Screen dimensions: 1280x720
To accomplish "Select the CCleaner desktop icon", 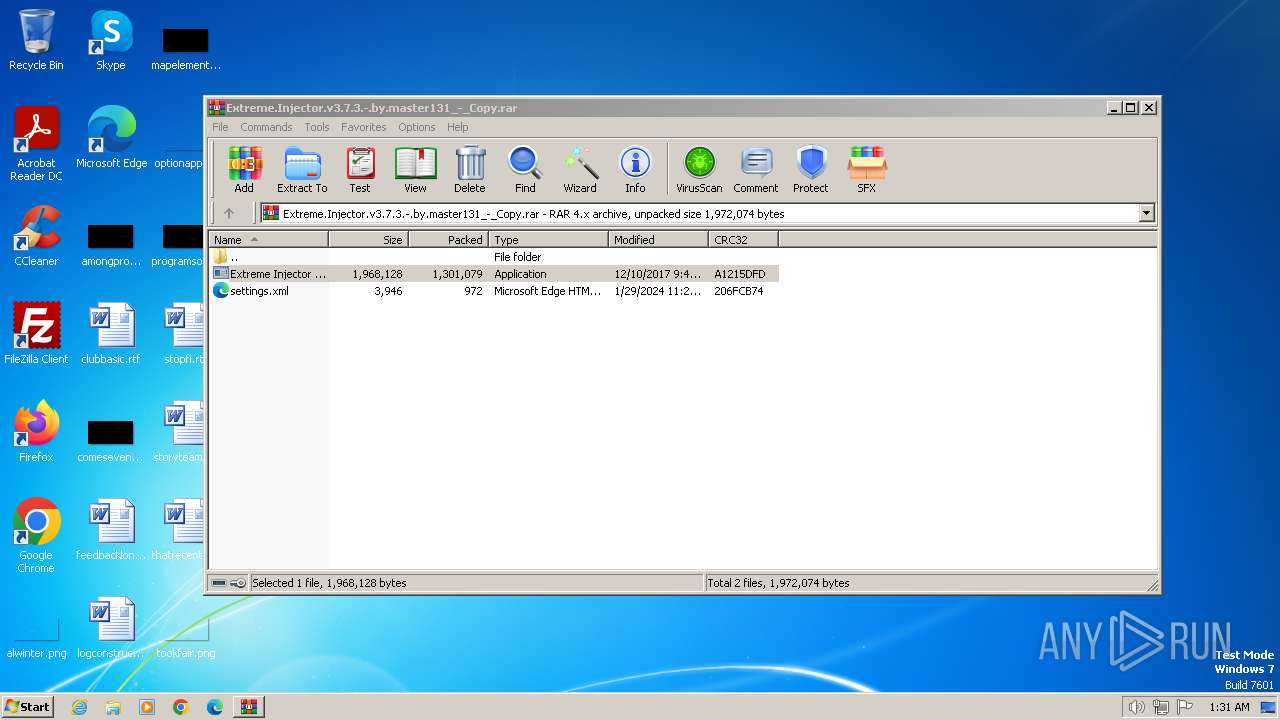I will [36, 236].
